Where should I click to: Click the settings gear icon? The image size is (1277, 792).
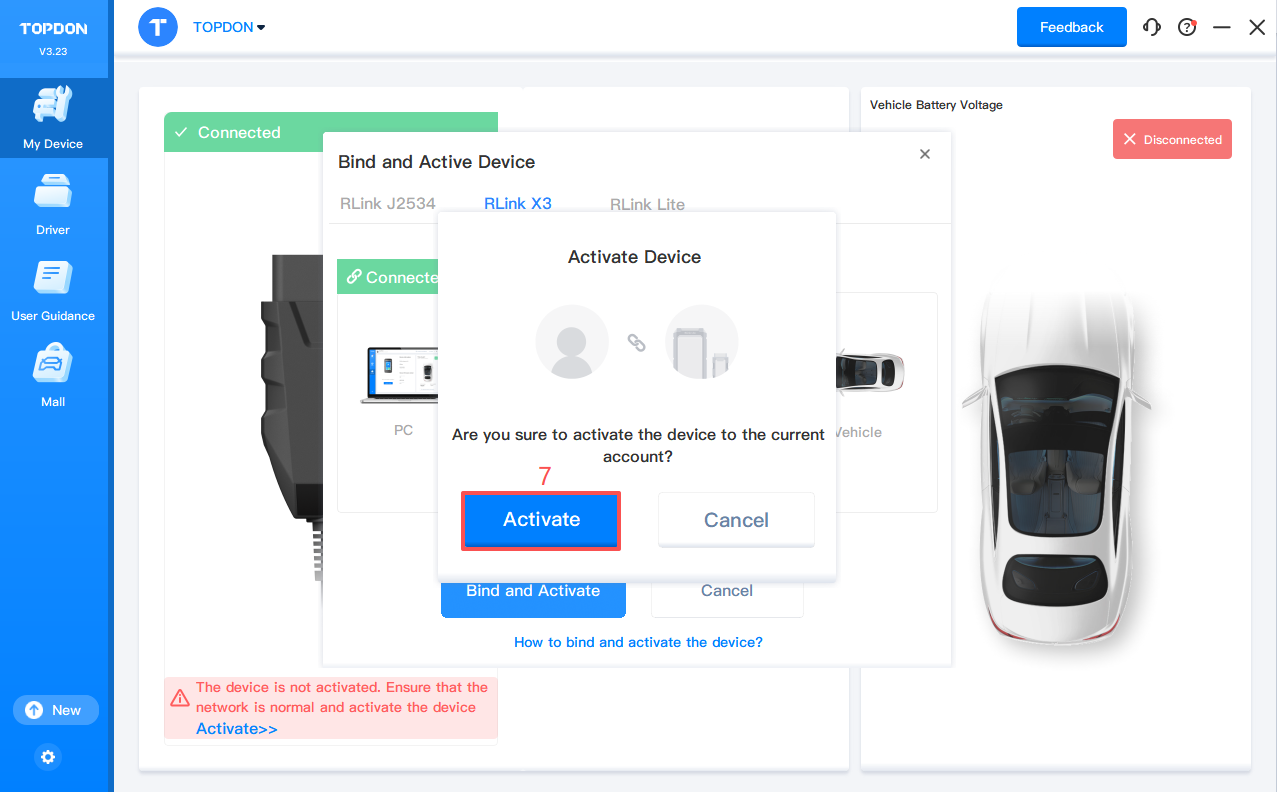tap(48, 757)
